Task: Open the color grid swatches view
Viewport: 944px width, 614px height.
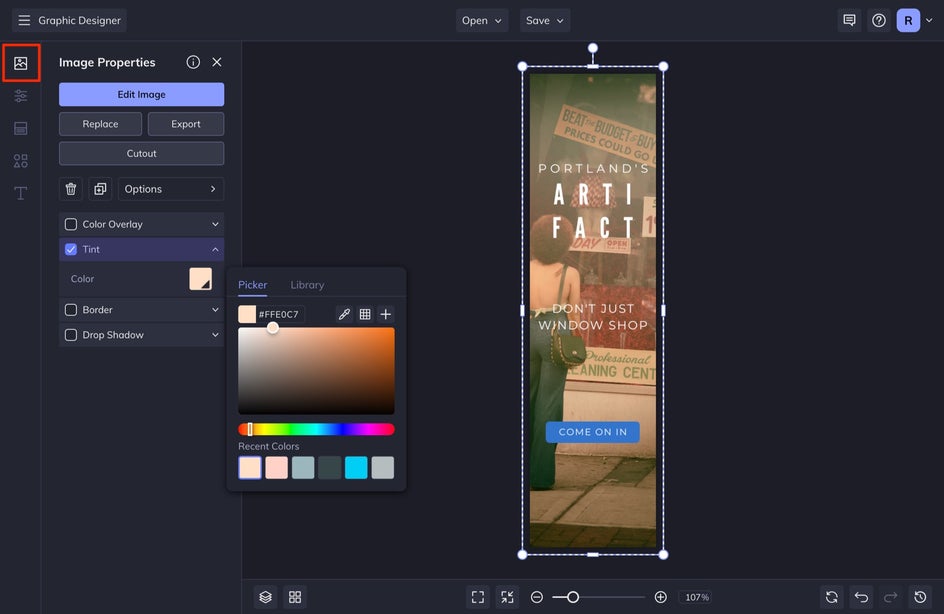Action: [365, 314]
